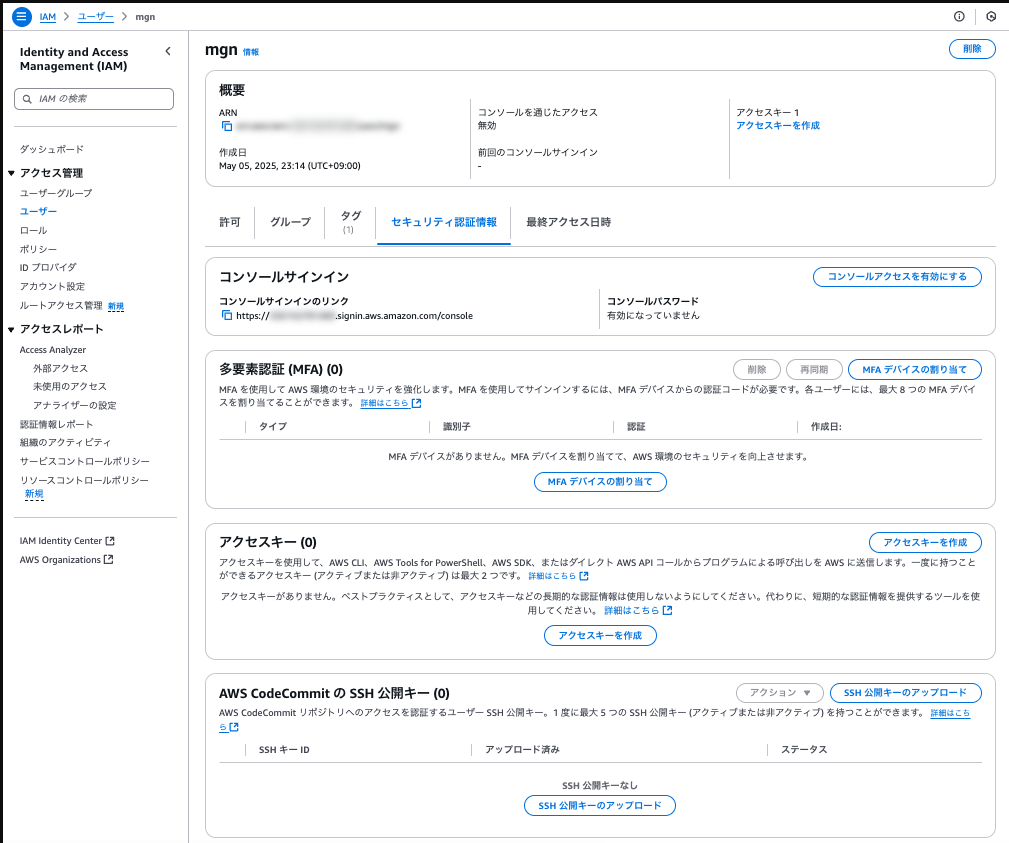This screenshot has height=843, width=1009.
Task: Open 認証情報レポート in the sidebar
Action: (57, 424)
